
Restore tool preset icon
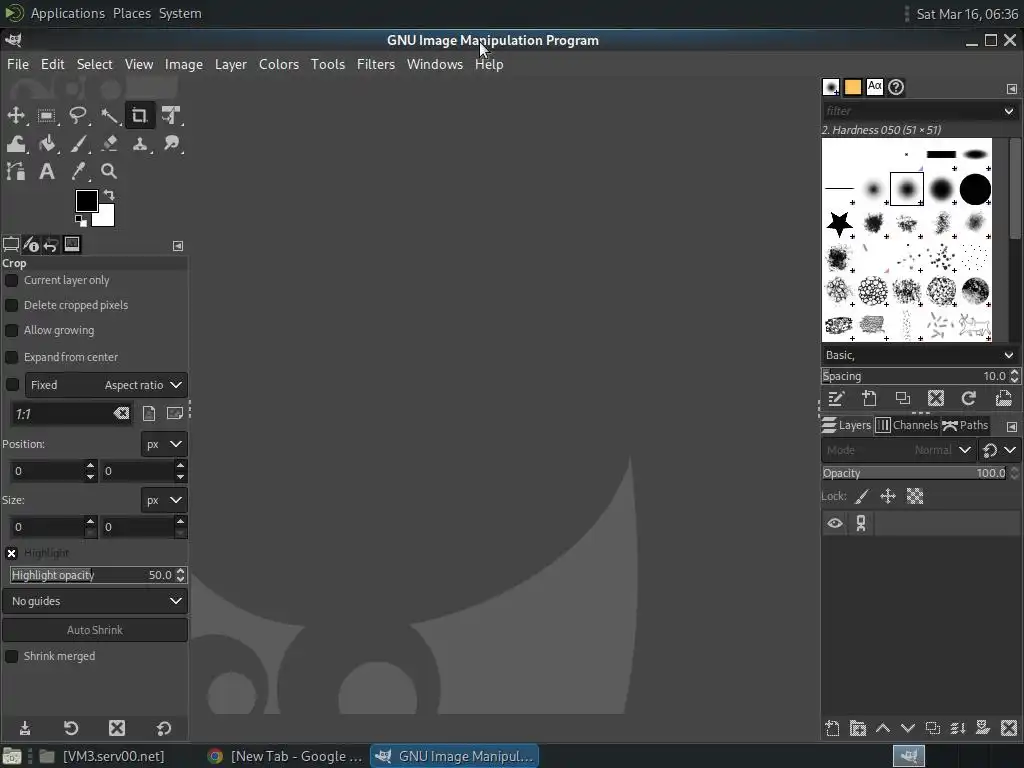point(71,728)
